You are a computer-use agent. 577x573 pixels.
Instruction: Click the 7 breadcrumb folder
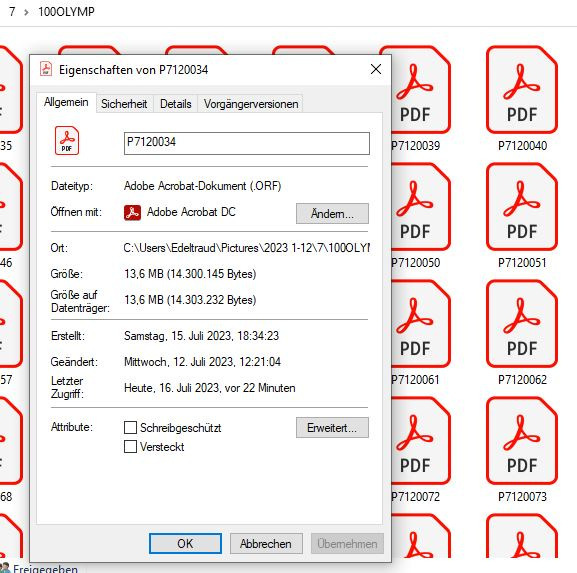(12, 12)
